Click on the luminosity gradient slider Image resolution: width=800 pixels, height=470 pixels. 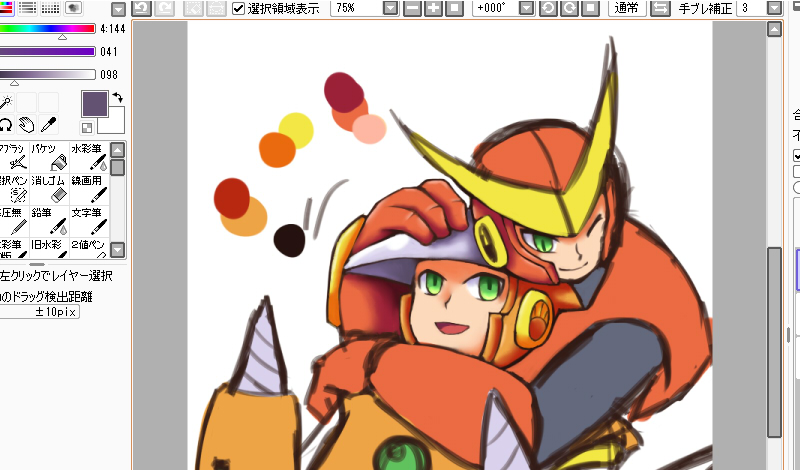(x=47, y=75)
